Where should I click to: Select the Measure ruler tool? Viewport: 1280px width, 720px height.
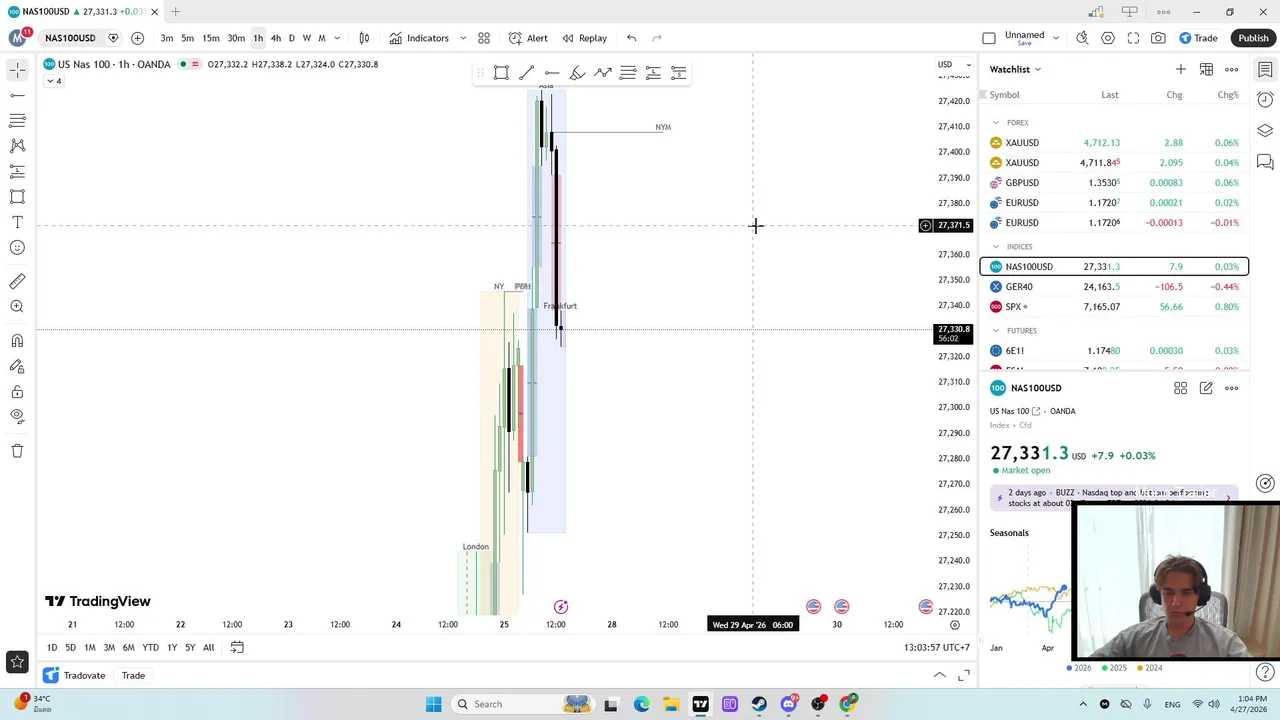[17, 281]
